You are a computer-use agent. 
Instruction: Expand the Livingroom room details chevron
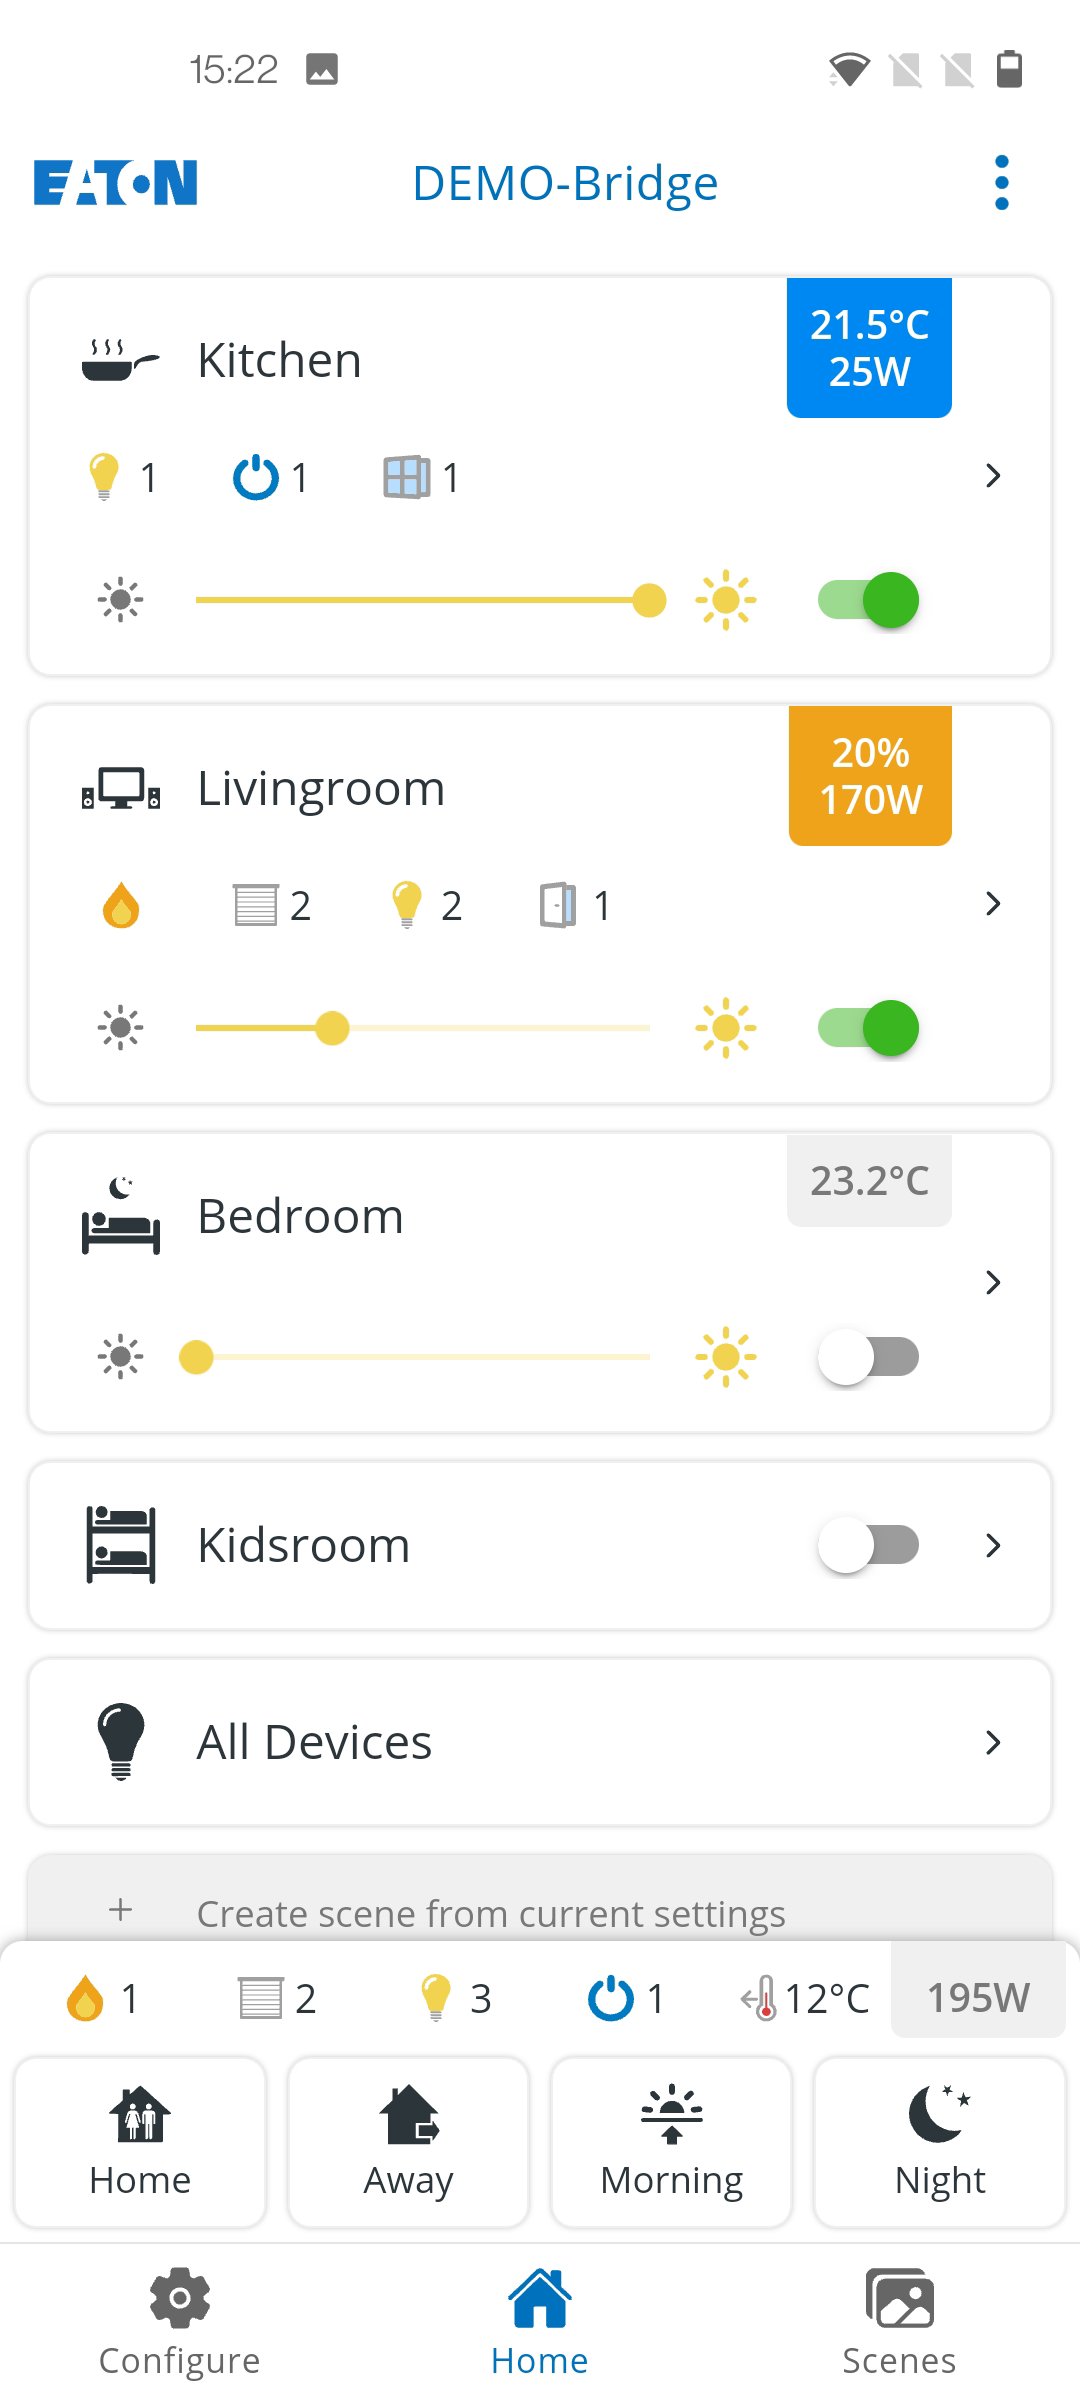coord(993,904)
